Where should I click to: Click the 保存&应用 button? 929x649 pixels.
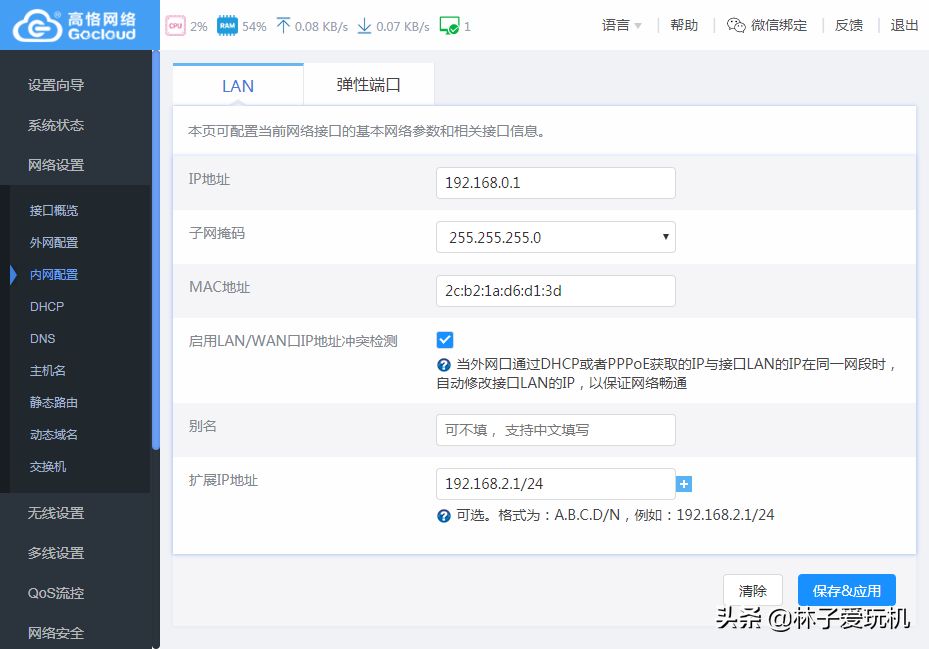click(847, 590)
